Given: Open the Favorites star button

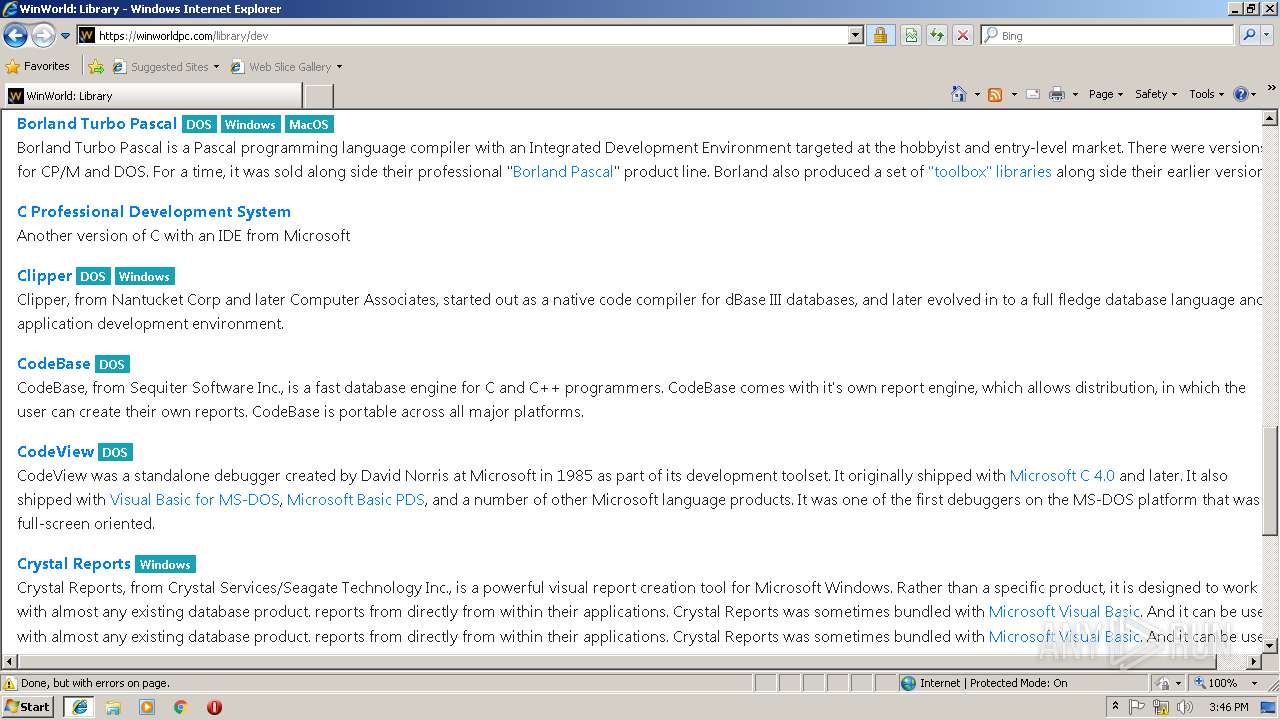Looking at the screenshot, I should coord(38,66).
